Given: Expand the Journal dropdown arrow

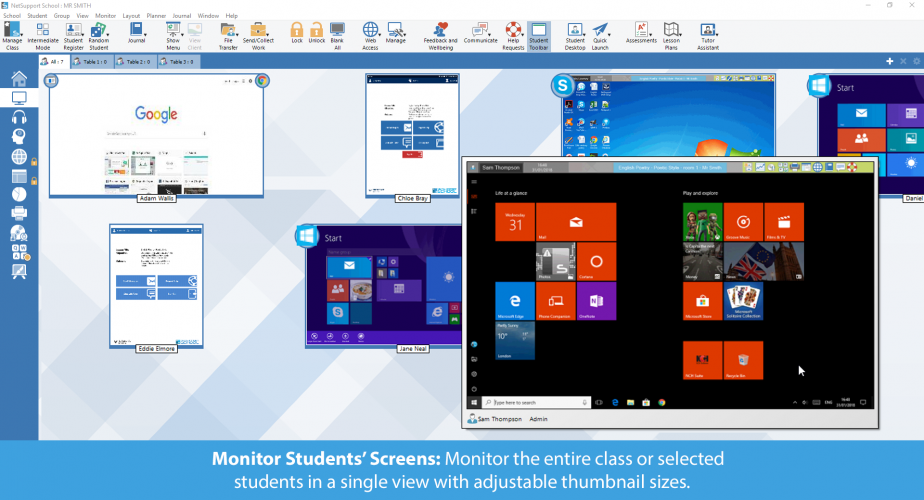Looking at the screenshot, I should tap(145, 35).
